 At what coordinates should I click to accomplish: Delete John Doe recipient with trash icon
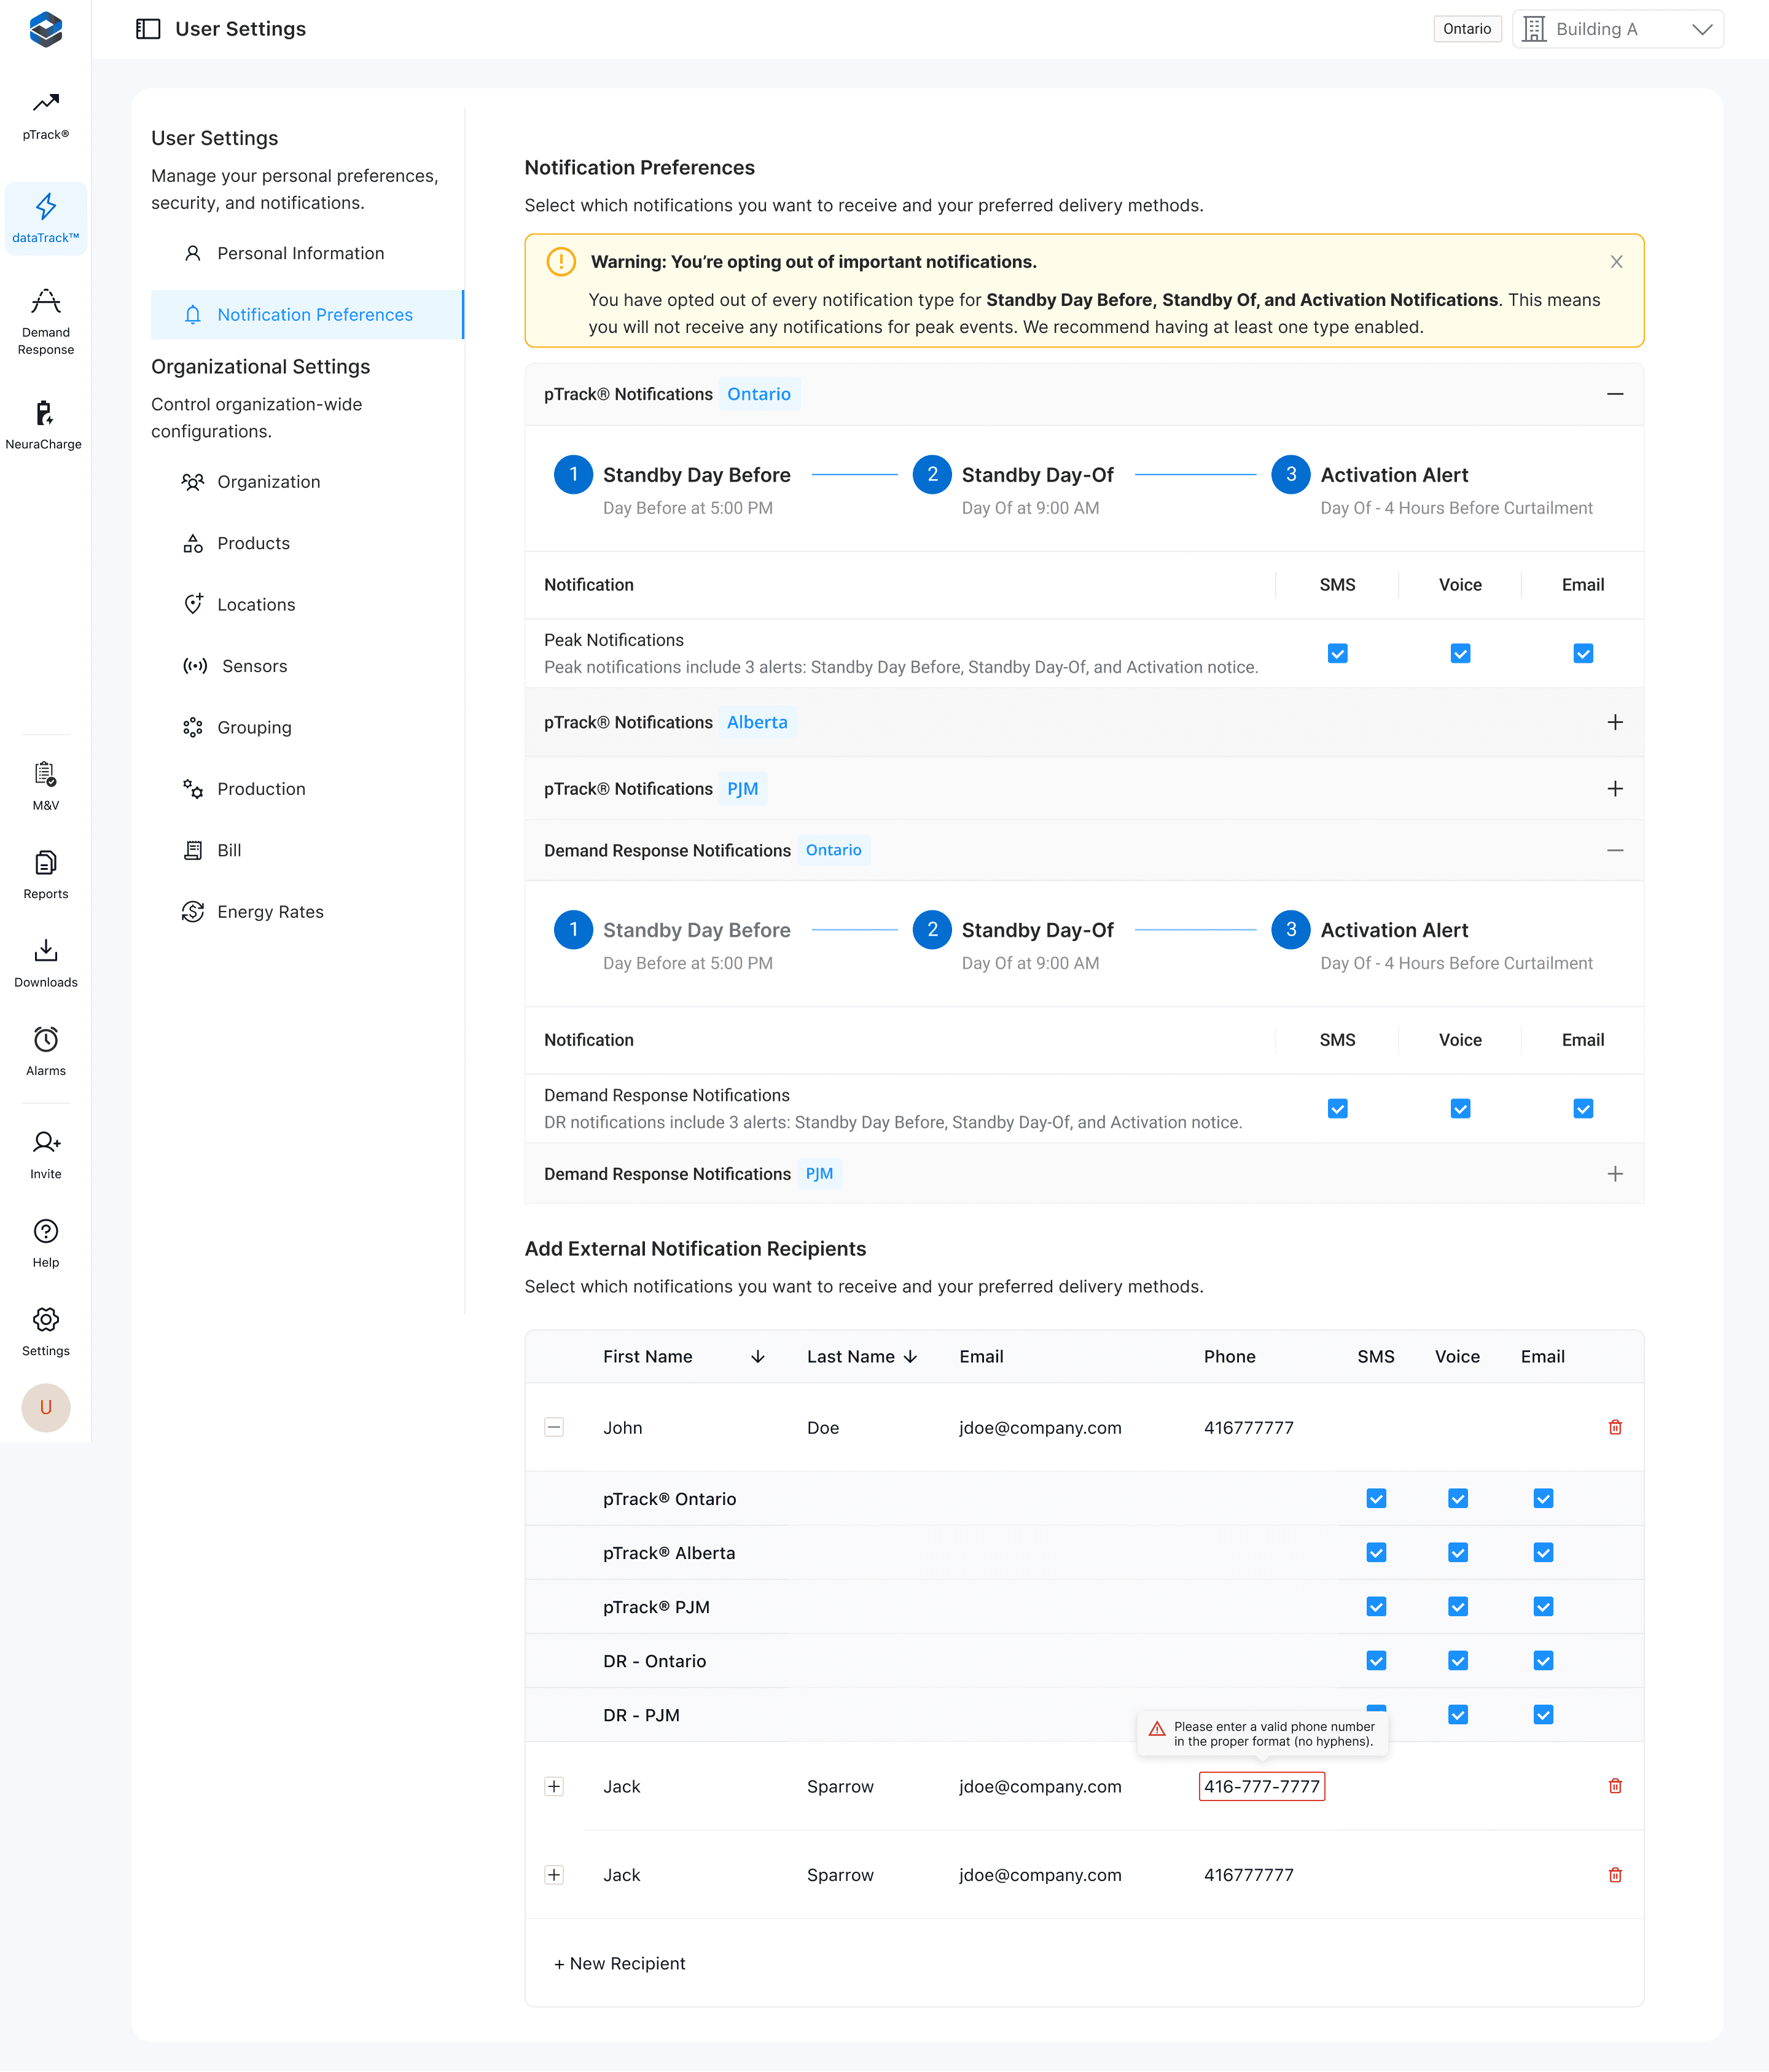point(1614,1427)
